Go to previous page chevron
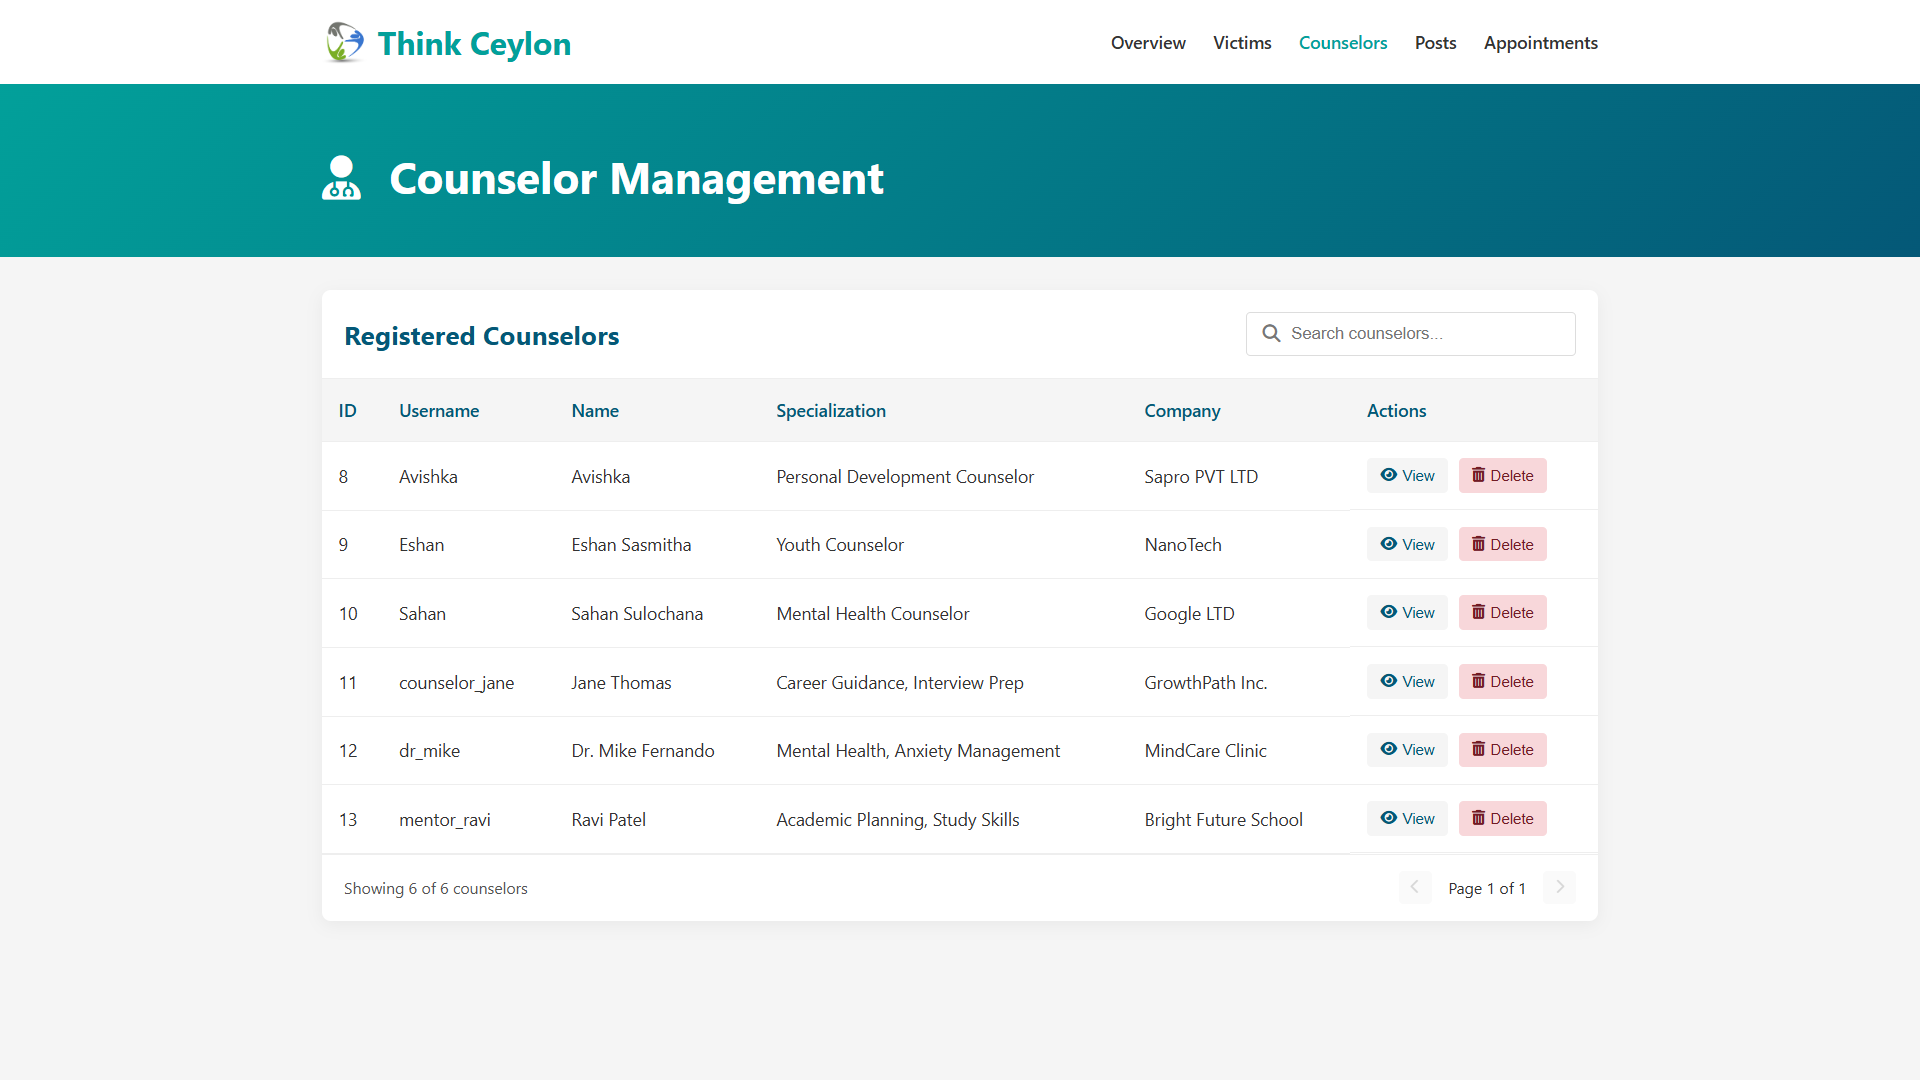The image size is (1920, 1080). (1415, 887)
